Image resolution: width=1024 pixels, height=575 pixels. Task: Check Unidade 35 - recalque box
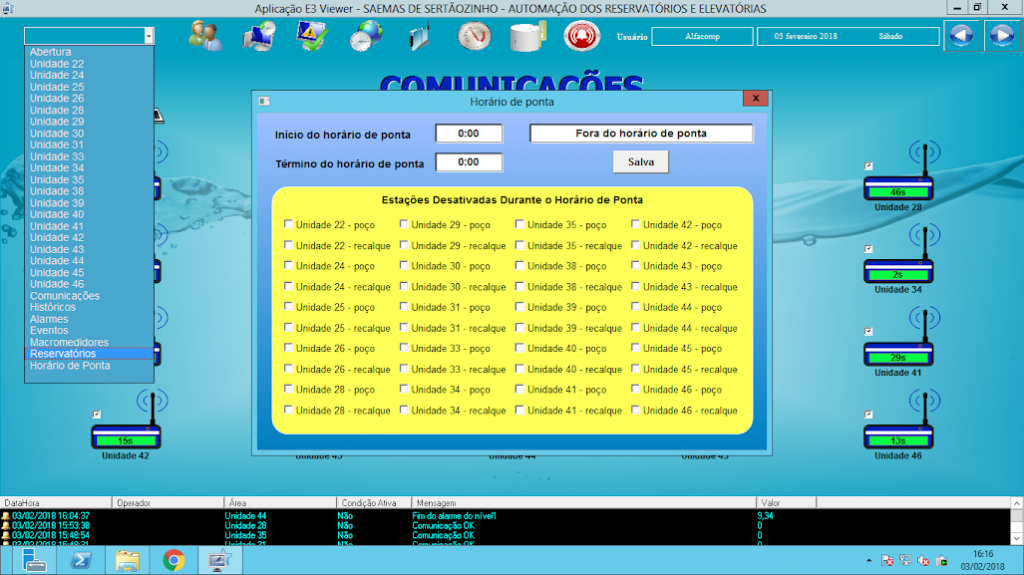point(521,245)
